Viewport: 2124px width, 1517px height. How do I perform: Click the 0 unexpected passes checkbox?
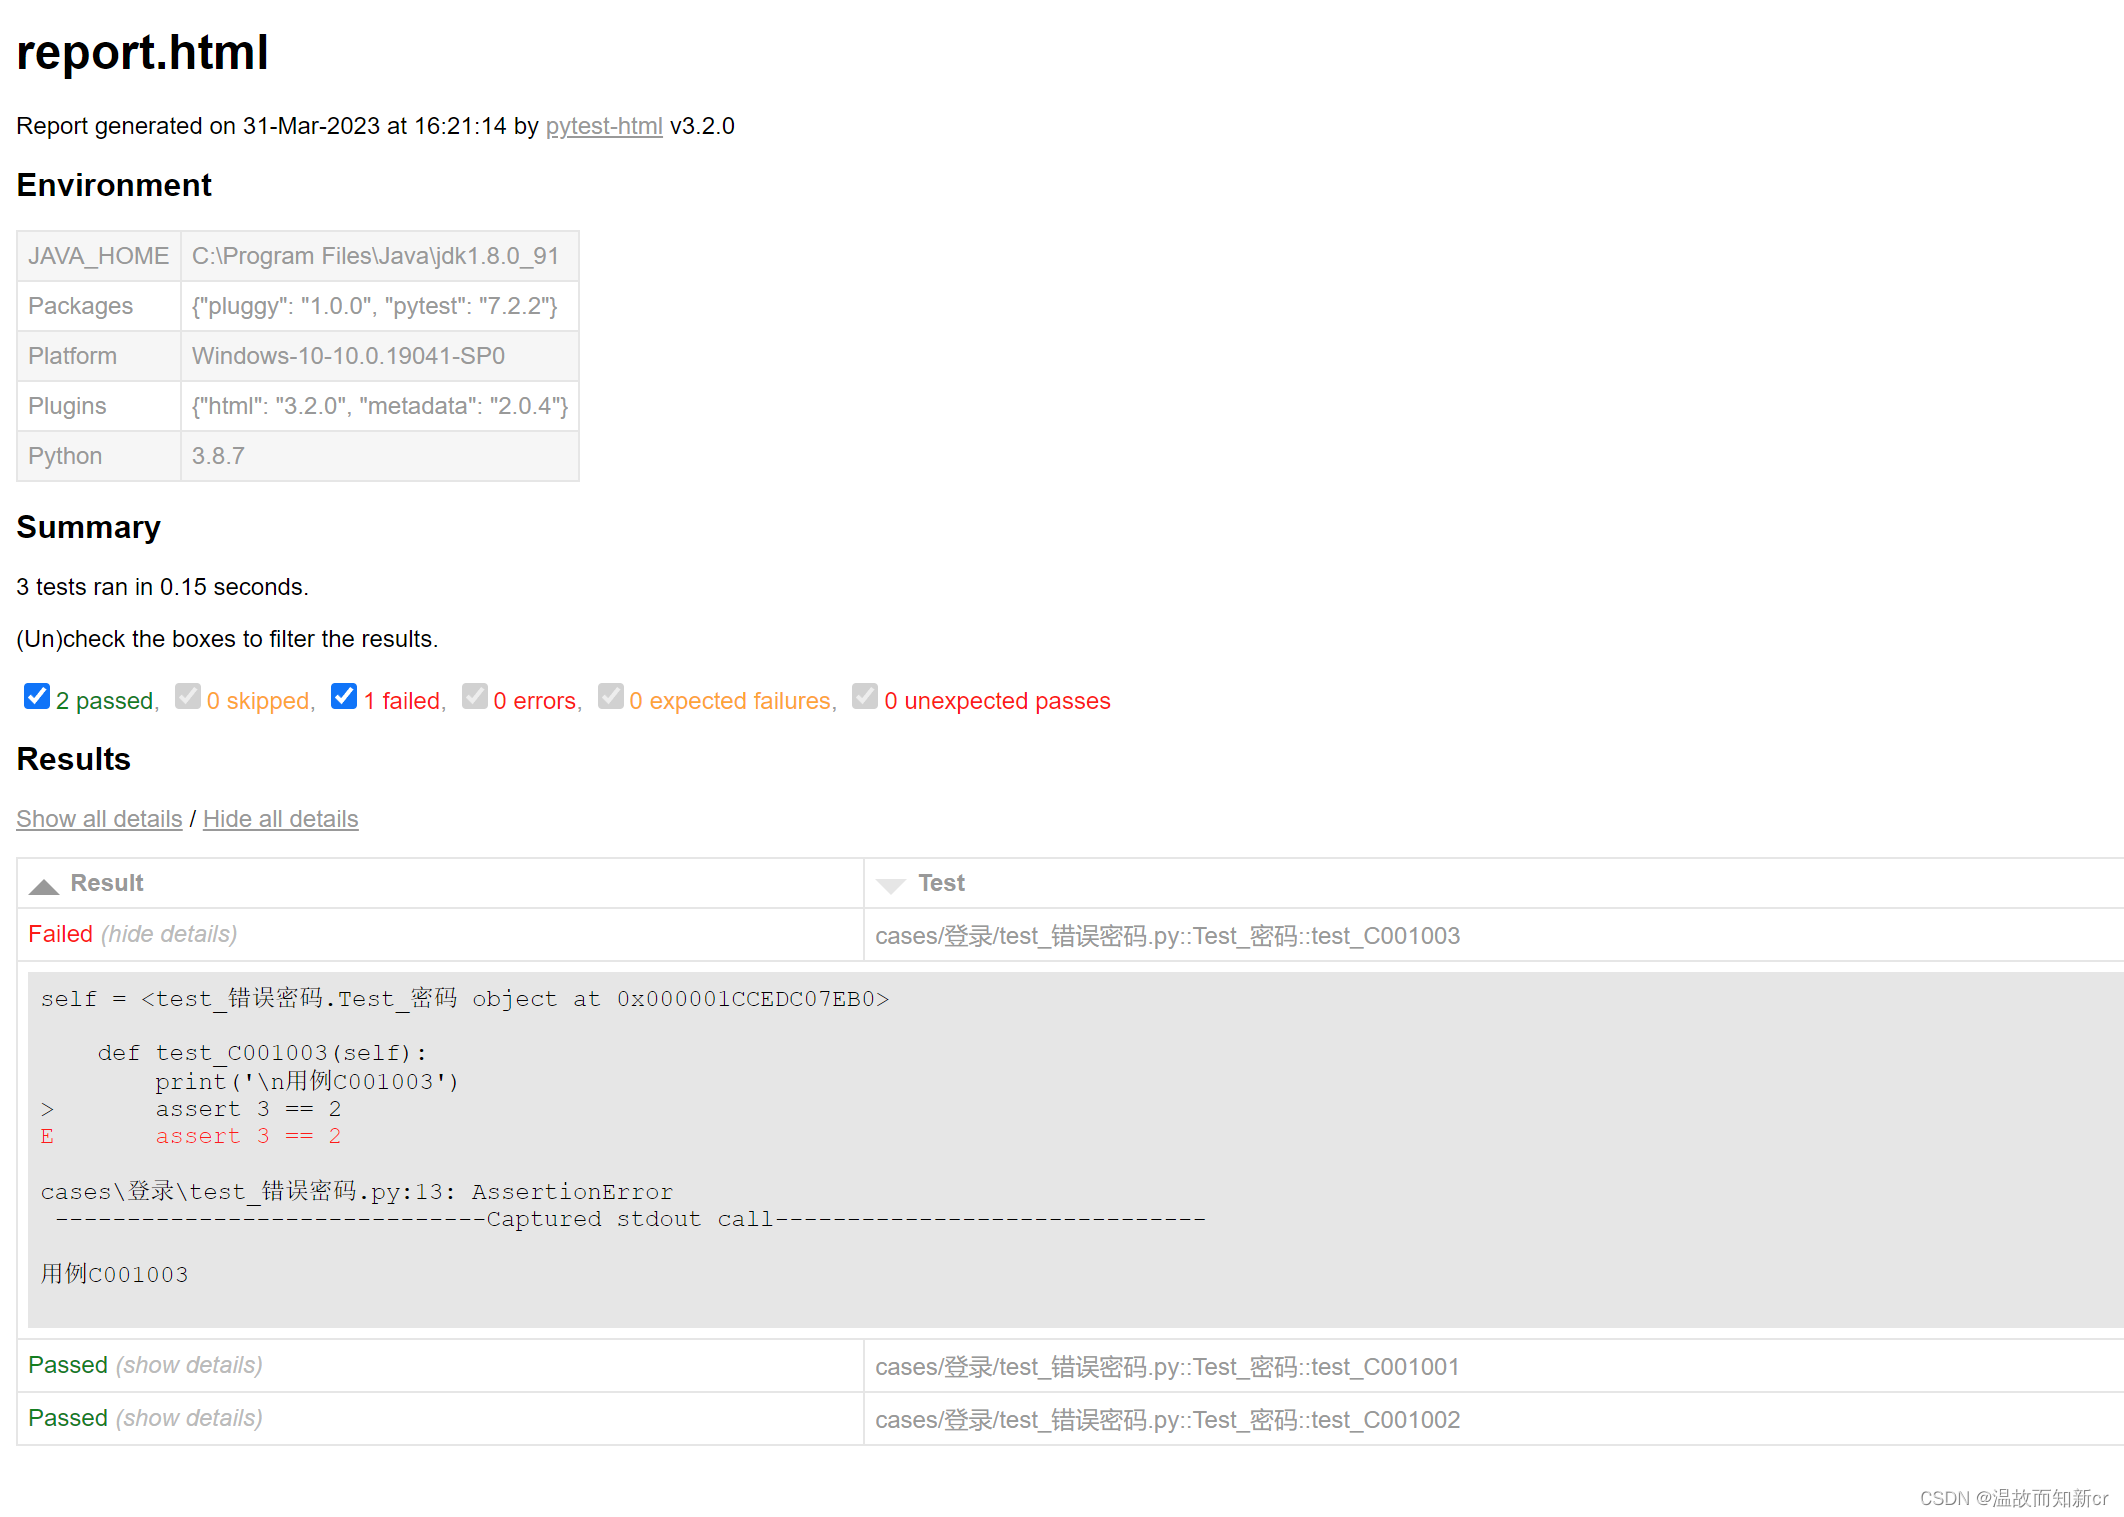[x=865, y=696]
